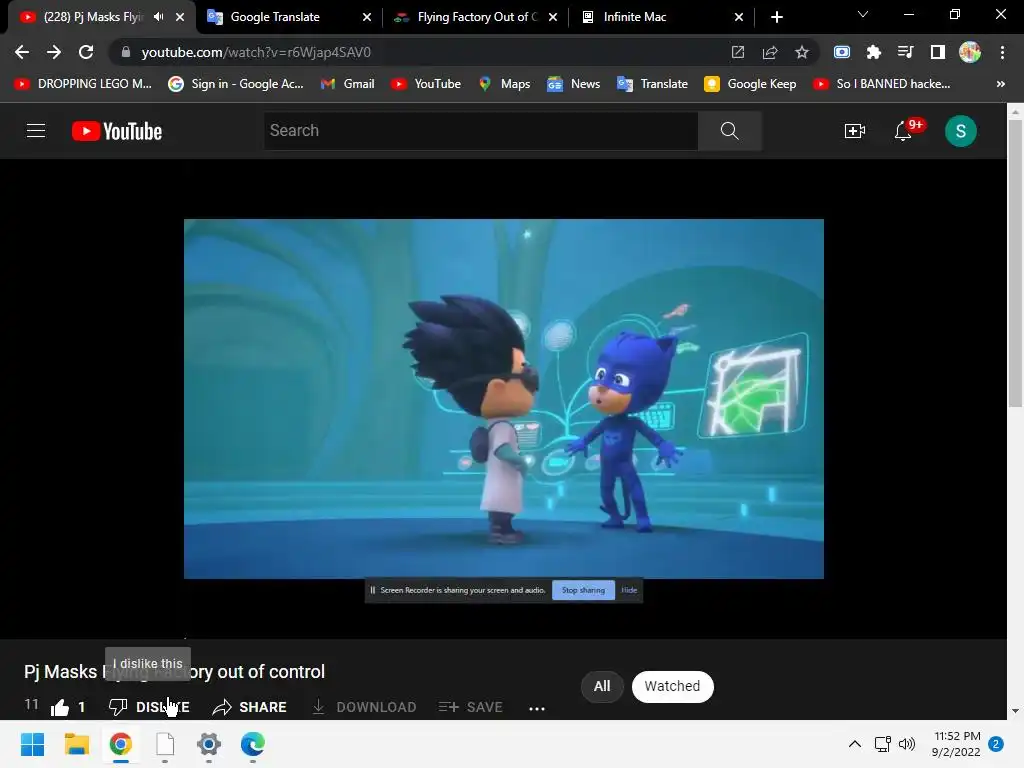Open Microsoft Edge from taskbar
This screenshot has width=1024, height=768.
(253, 744)
